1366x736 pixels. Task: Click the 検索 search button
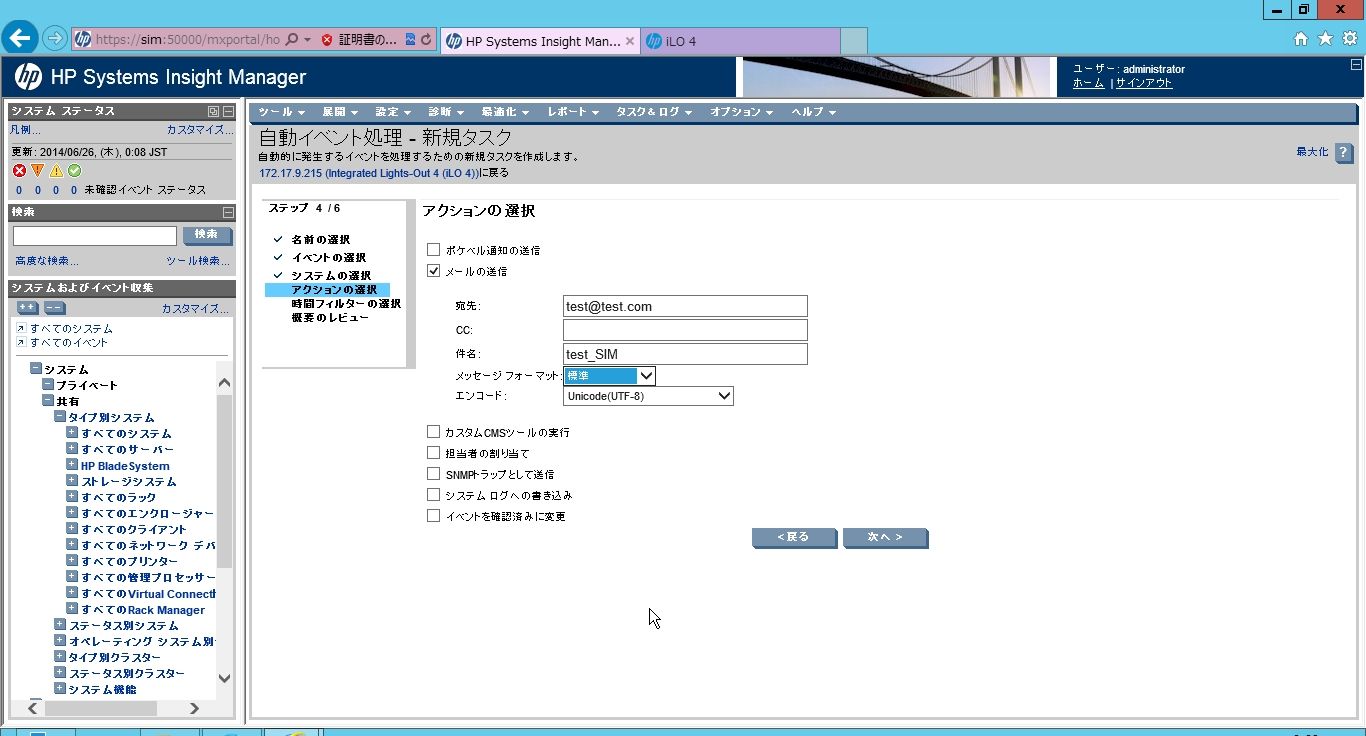point(207,235)
